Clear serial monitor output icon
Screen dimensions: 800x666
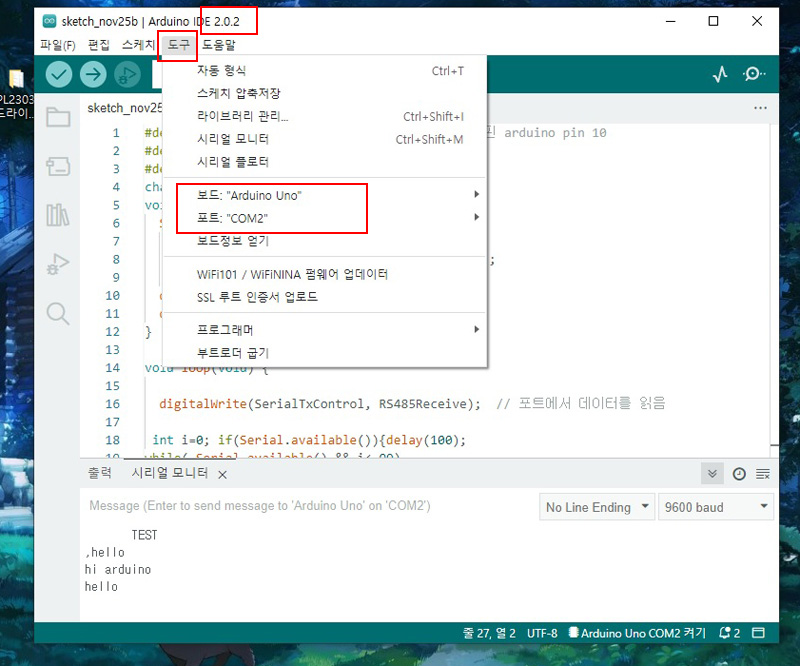(763, 474)
